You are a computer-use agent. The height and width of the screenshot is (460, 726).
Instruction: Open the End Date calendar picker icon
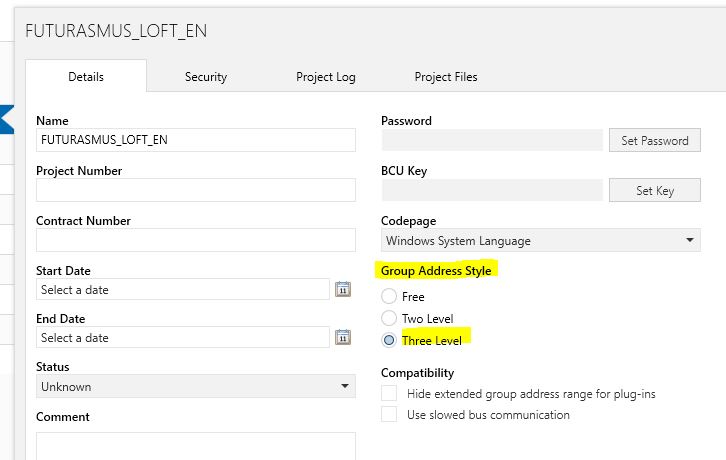(x=343, y=337)
